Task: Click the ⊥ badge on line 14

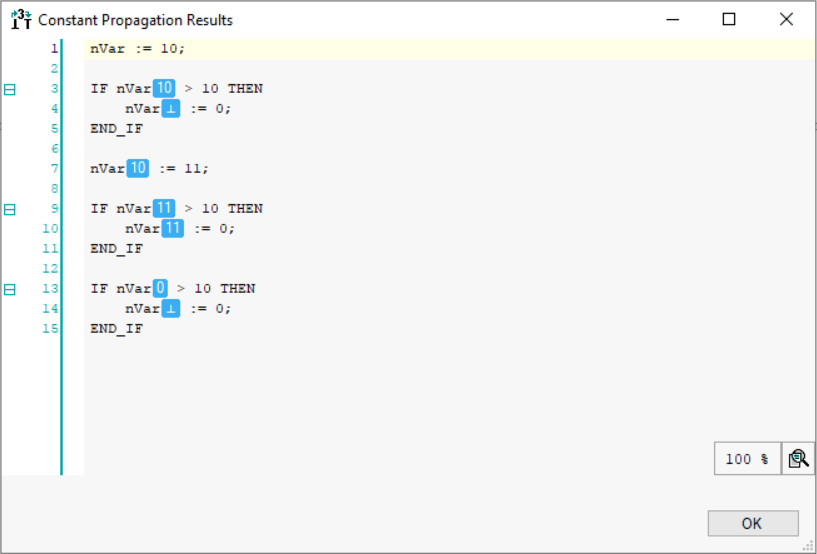Action: tap(170, 309)
